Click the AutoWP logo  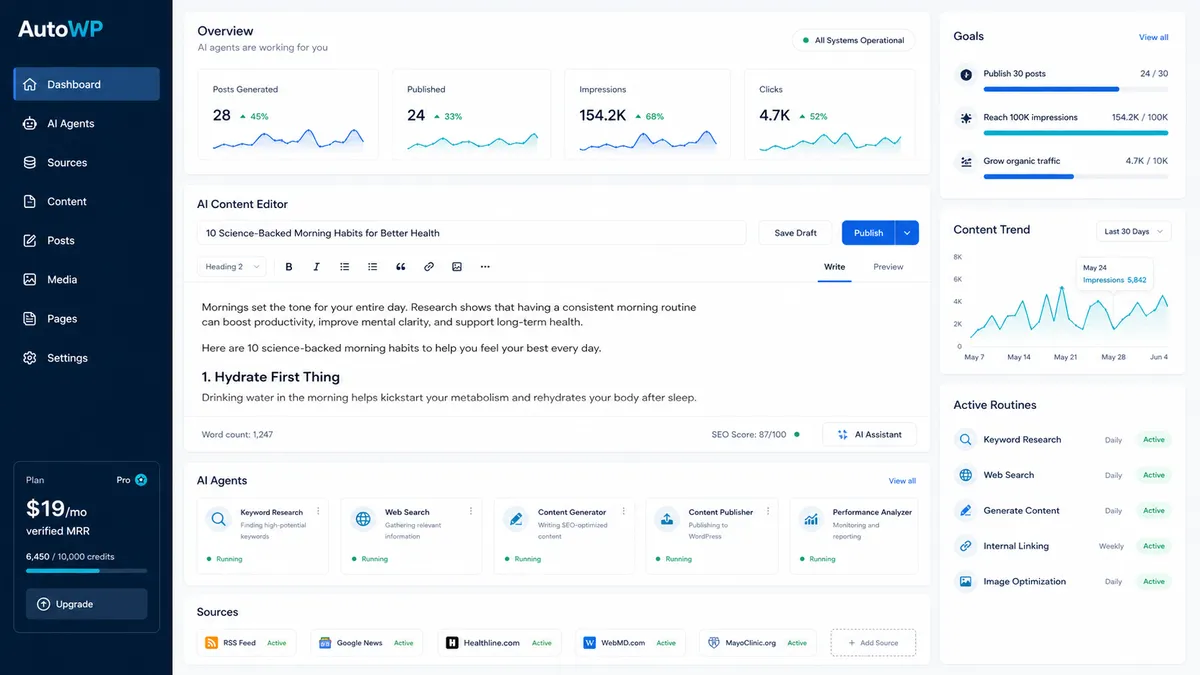click(59, 30)
